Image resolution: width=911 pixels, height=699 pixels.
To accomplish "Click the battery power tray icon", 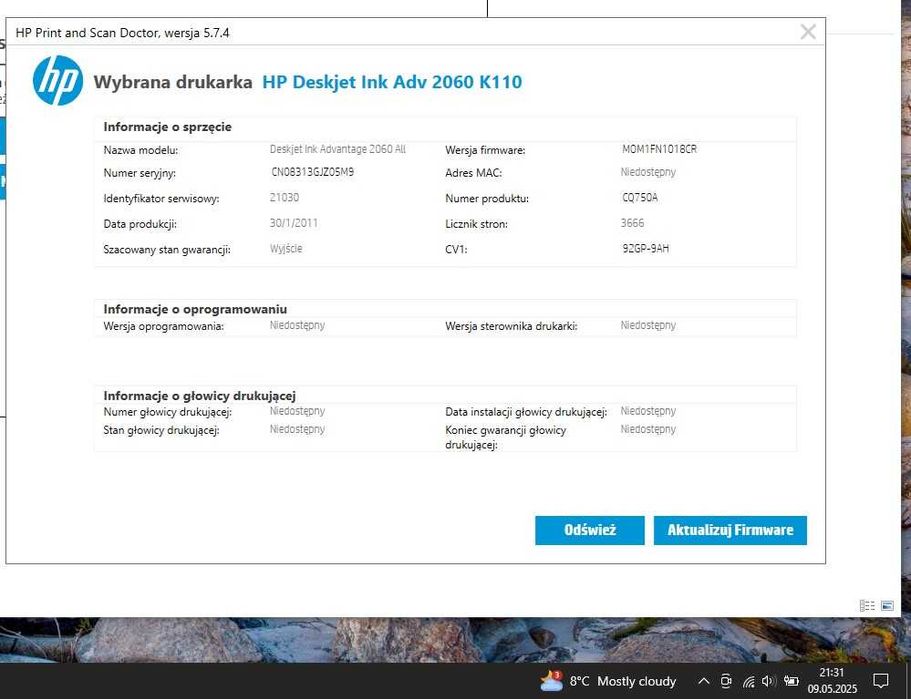I will click(791, 680).
